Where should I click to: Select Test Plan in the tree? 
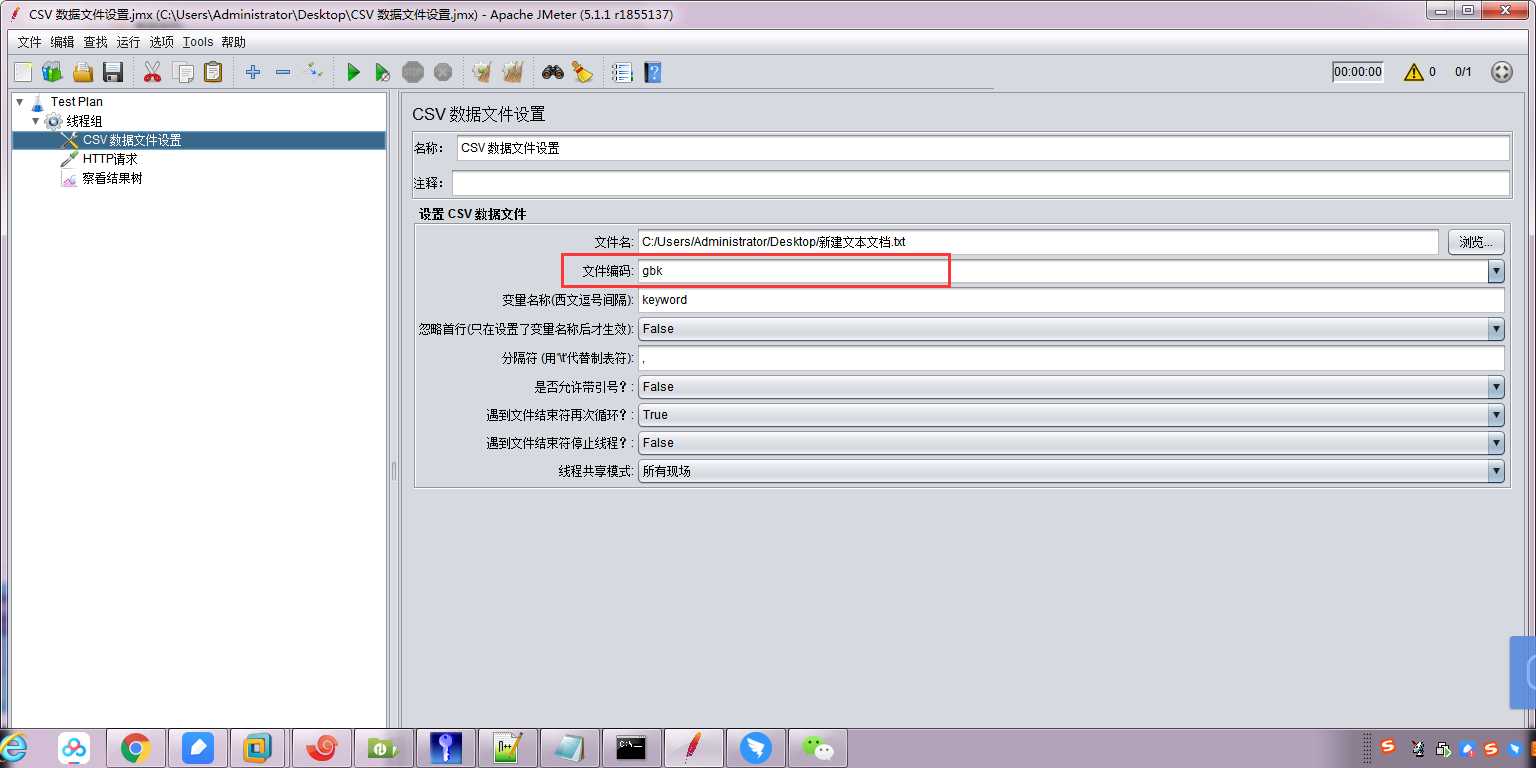77,101
